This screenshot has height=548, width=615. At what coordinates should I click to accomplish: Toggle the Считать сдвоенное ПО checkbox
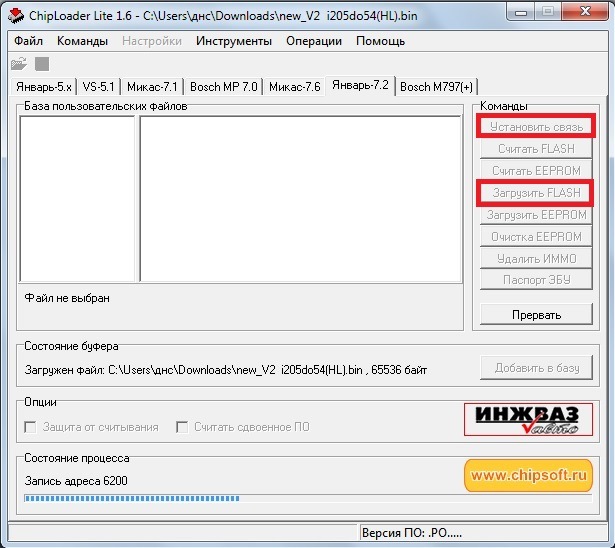tap(182, 427)
